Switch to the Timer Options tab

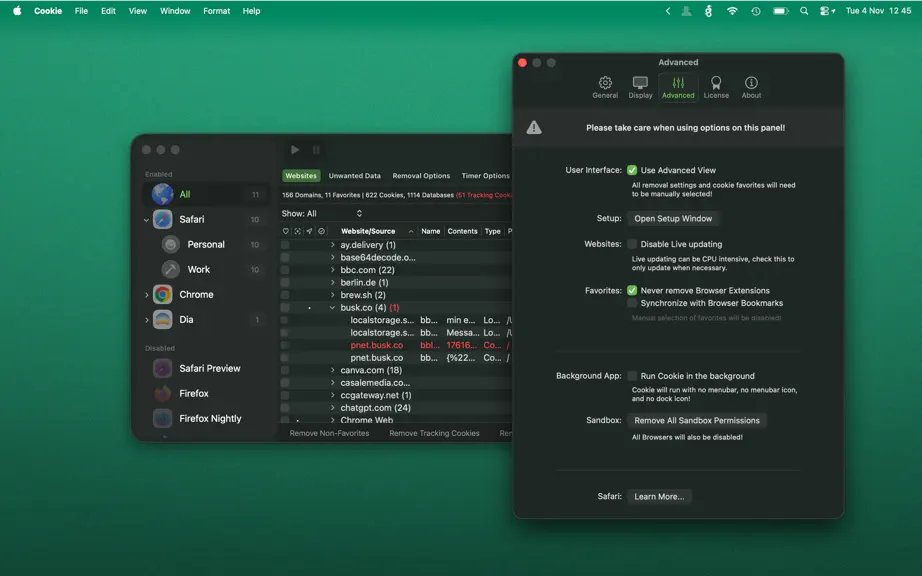click(x=485, y=176)
